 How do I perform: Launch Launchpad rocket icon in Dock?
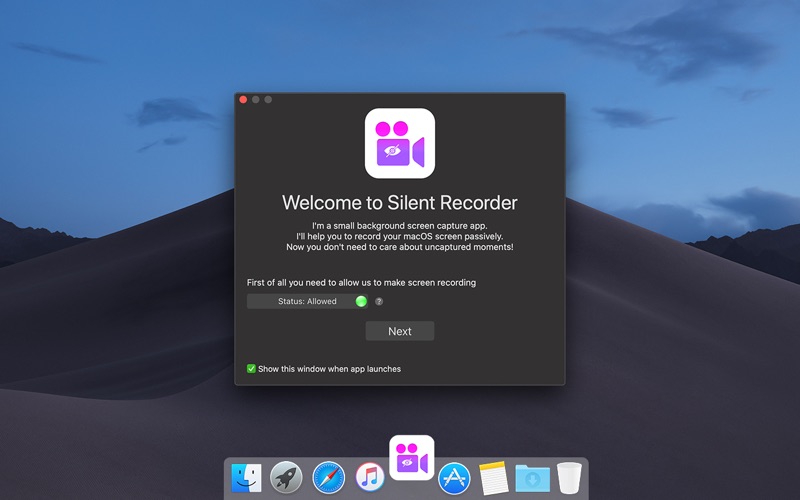[x=286, y=478]
